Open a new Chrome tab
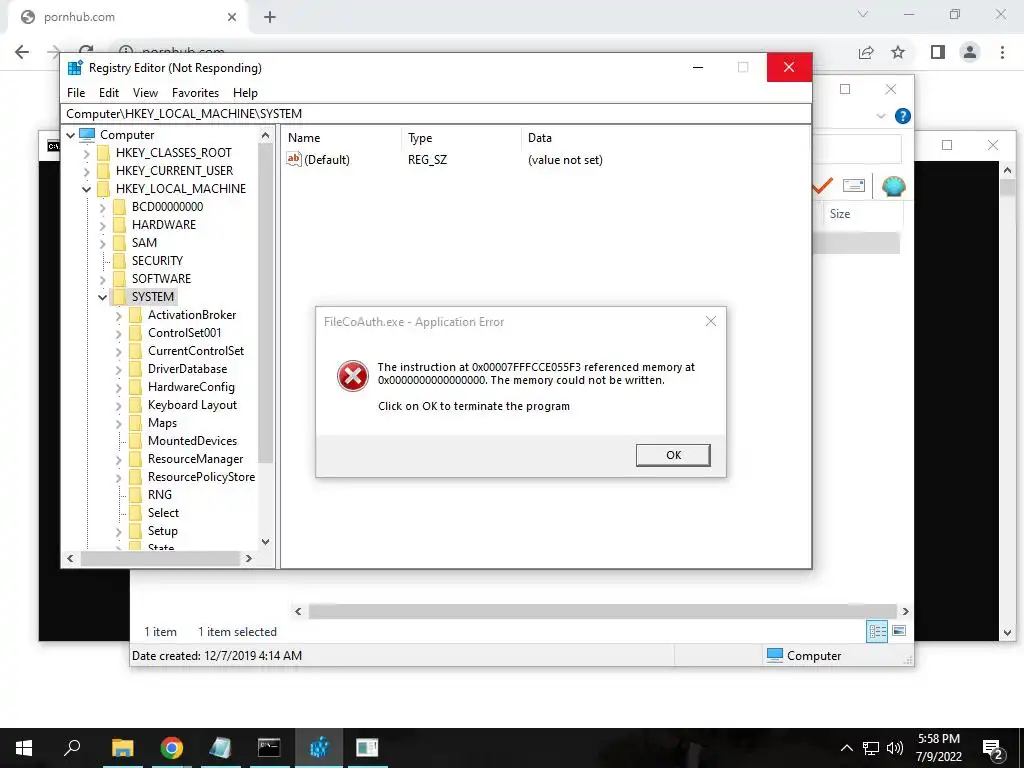 [270, 17]
